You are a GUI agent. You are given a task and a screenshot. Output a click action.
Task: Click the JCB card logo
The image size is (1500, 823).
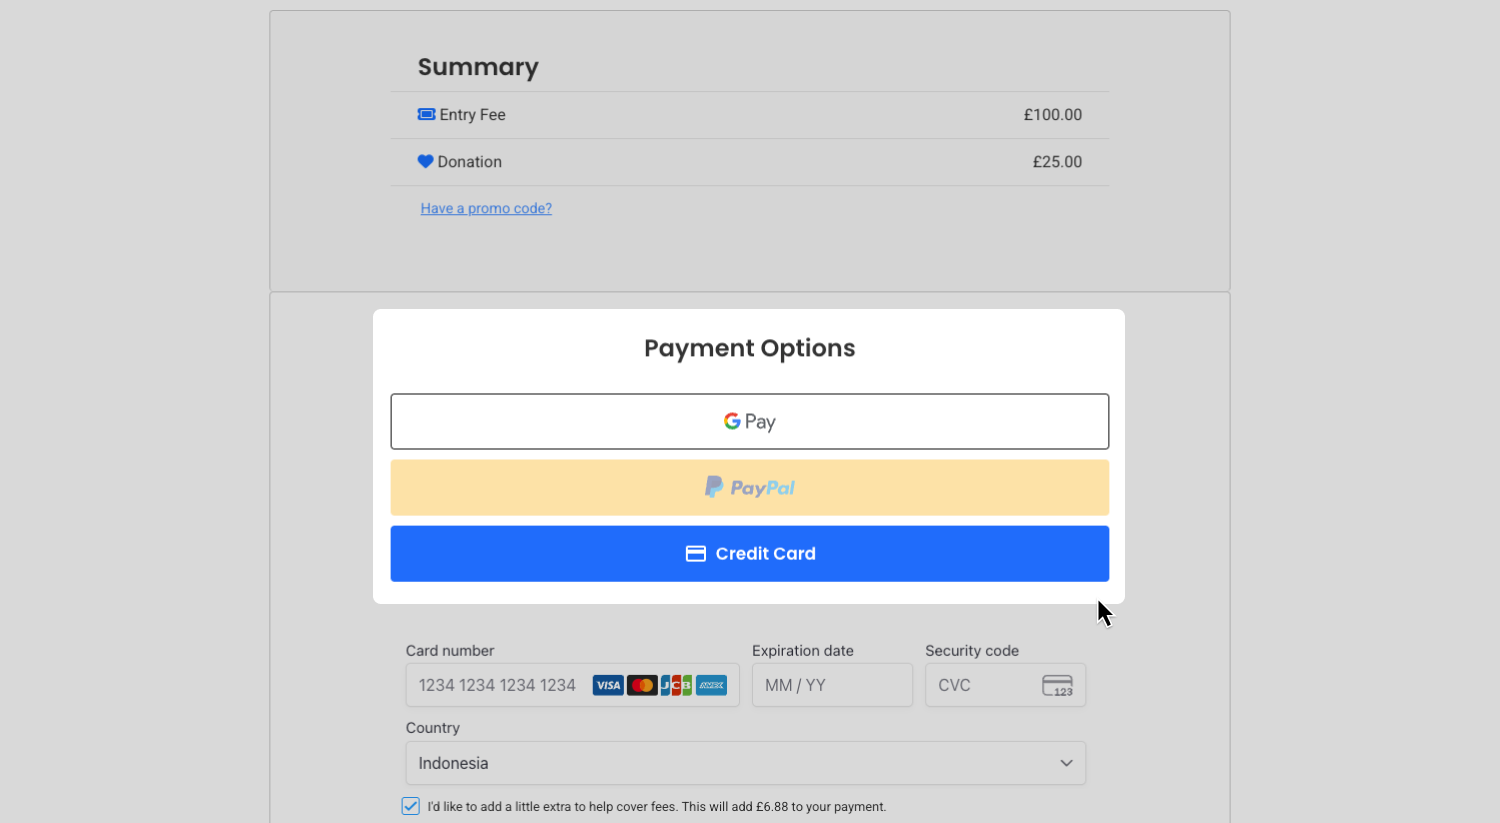tap(676, 685)
